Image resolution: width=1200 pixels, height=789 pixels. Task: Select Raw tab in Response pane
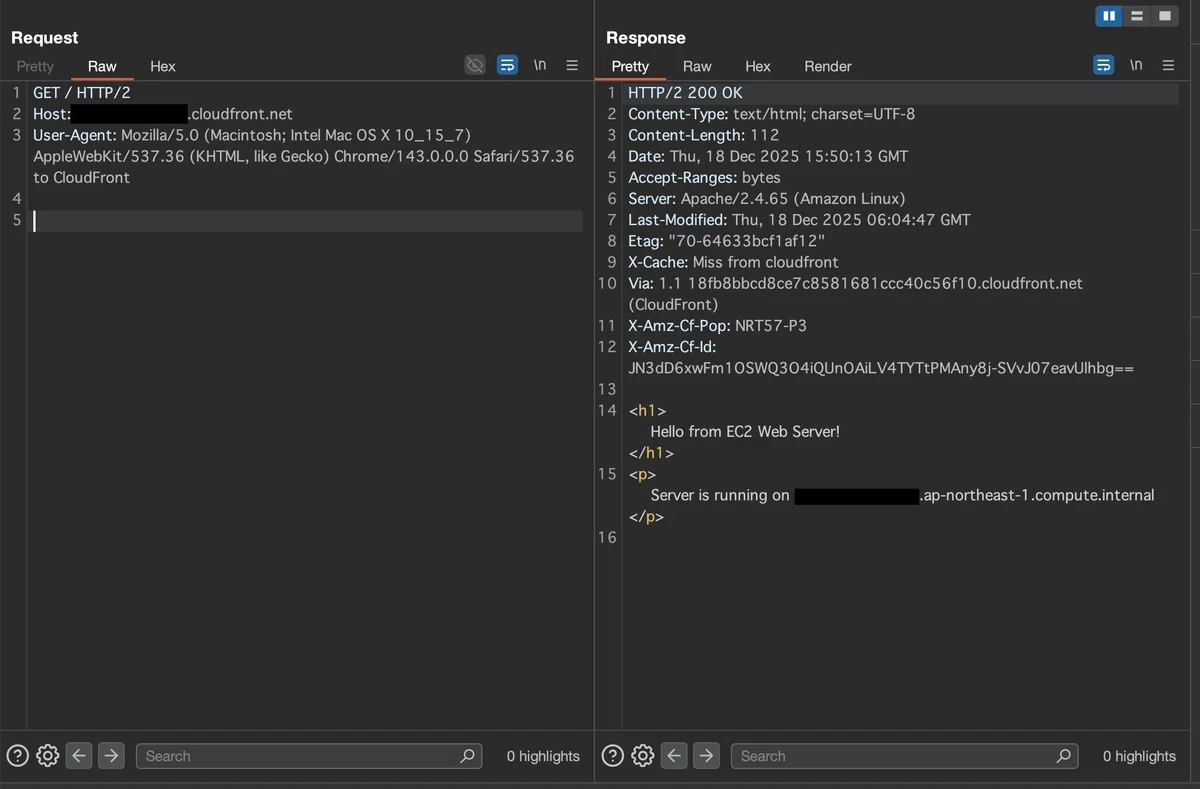click(697, 66)
